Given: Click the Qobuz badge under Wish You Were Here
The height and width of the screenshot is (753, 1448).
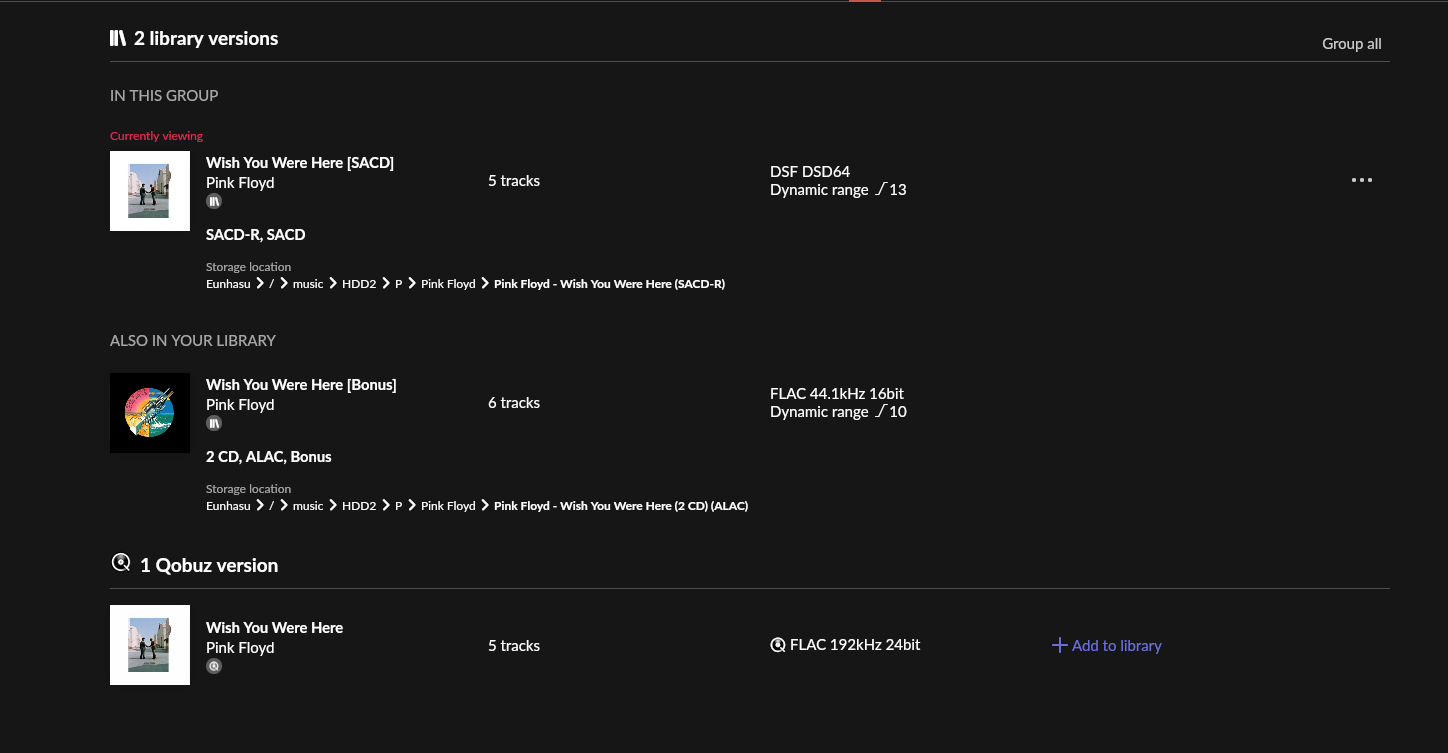Looking at the screenshot, I should (214, 667).
